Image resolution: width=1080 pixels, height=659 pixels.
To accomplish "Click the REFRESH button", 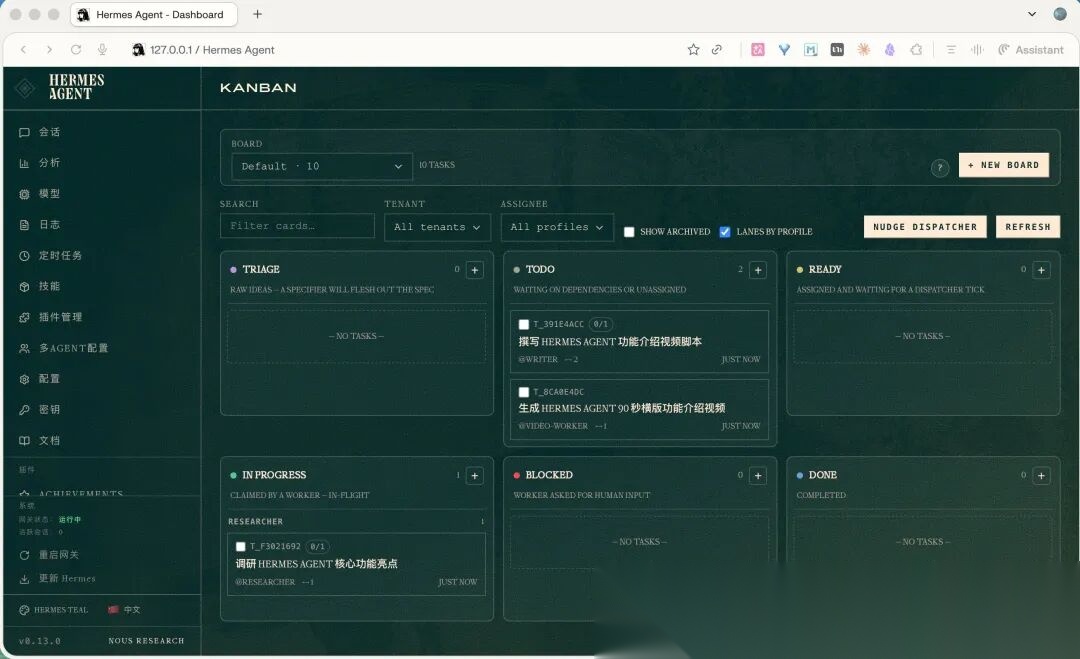I will click(1028, 227).
